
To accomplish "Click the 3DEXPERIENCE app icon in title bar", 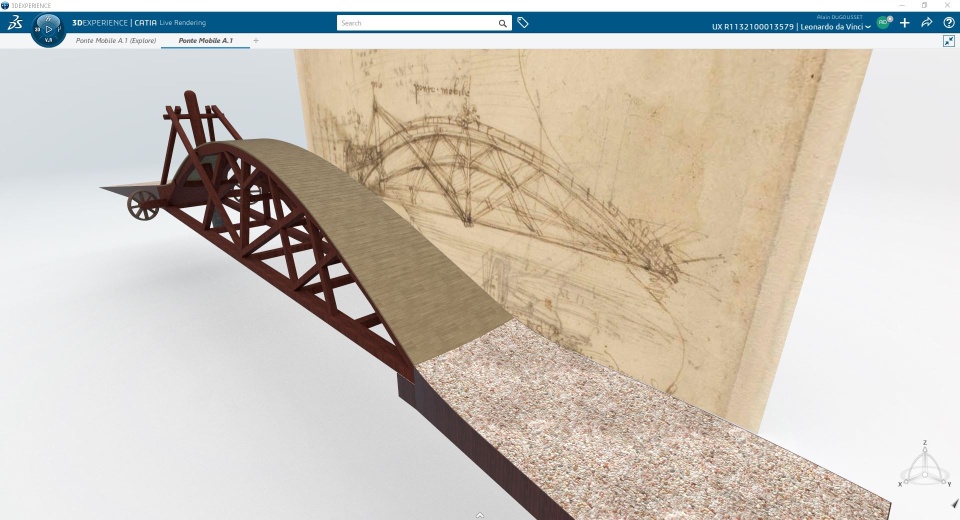I will point(6,6).
